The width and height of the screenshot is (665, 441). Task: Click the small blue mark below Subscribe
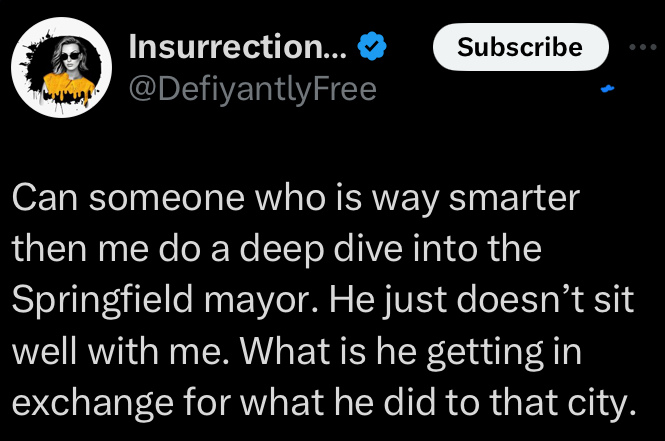coord(608,90)
